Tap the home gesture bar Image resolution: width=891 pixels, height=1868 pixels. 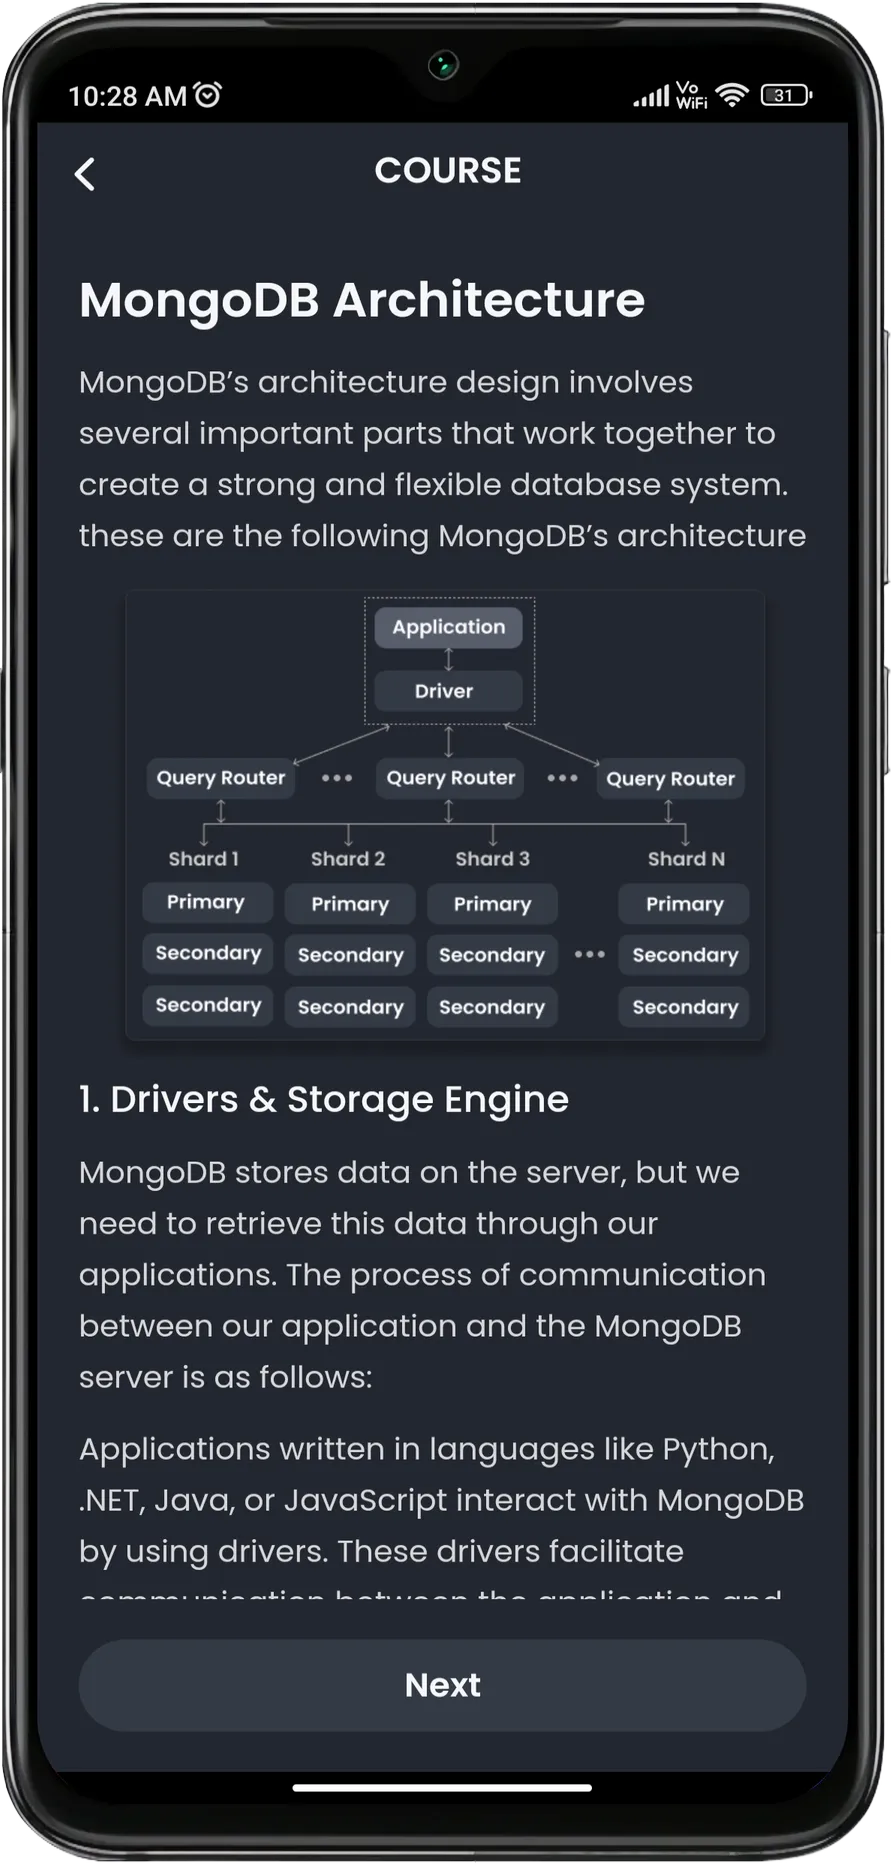(442, 1787)
